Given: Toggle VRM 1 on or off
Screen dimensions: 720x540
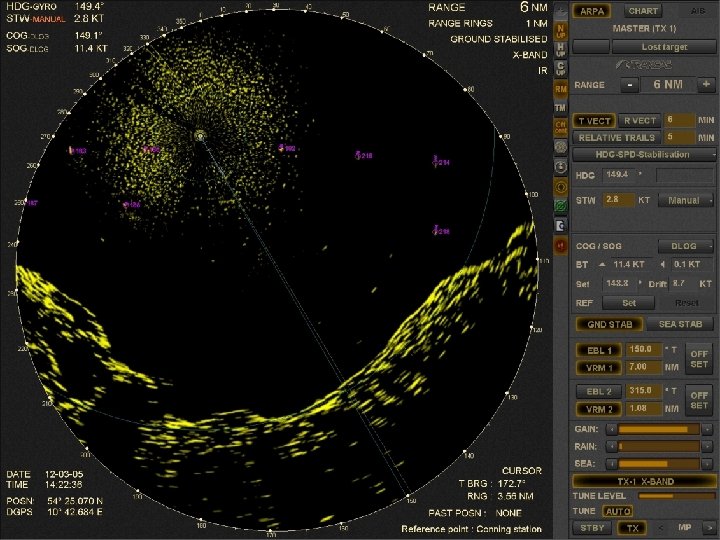Looking at the screenshot, I should click(x=599, y=368).
